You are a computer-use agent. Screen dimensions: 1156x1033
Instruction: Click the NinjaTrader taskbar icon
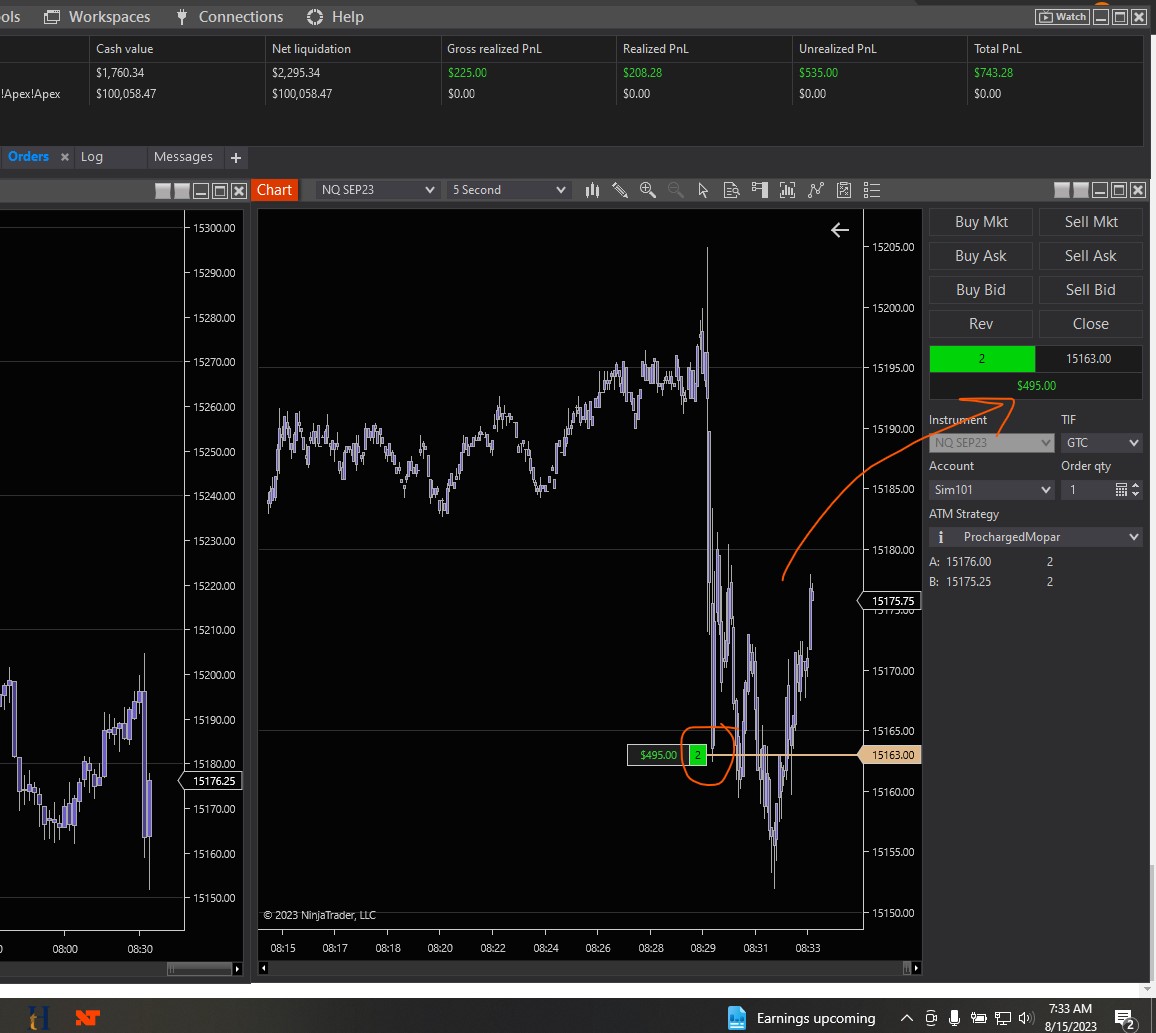tap(88, 1018)
